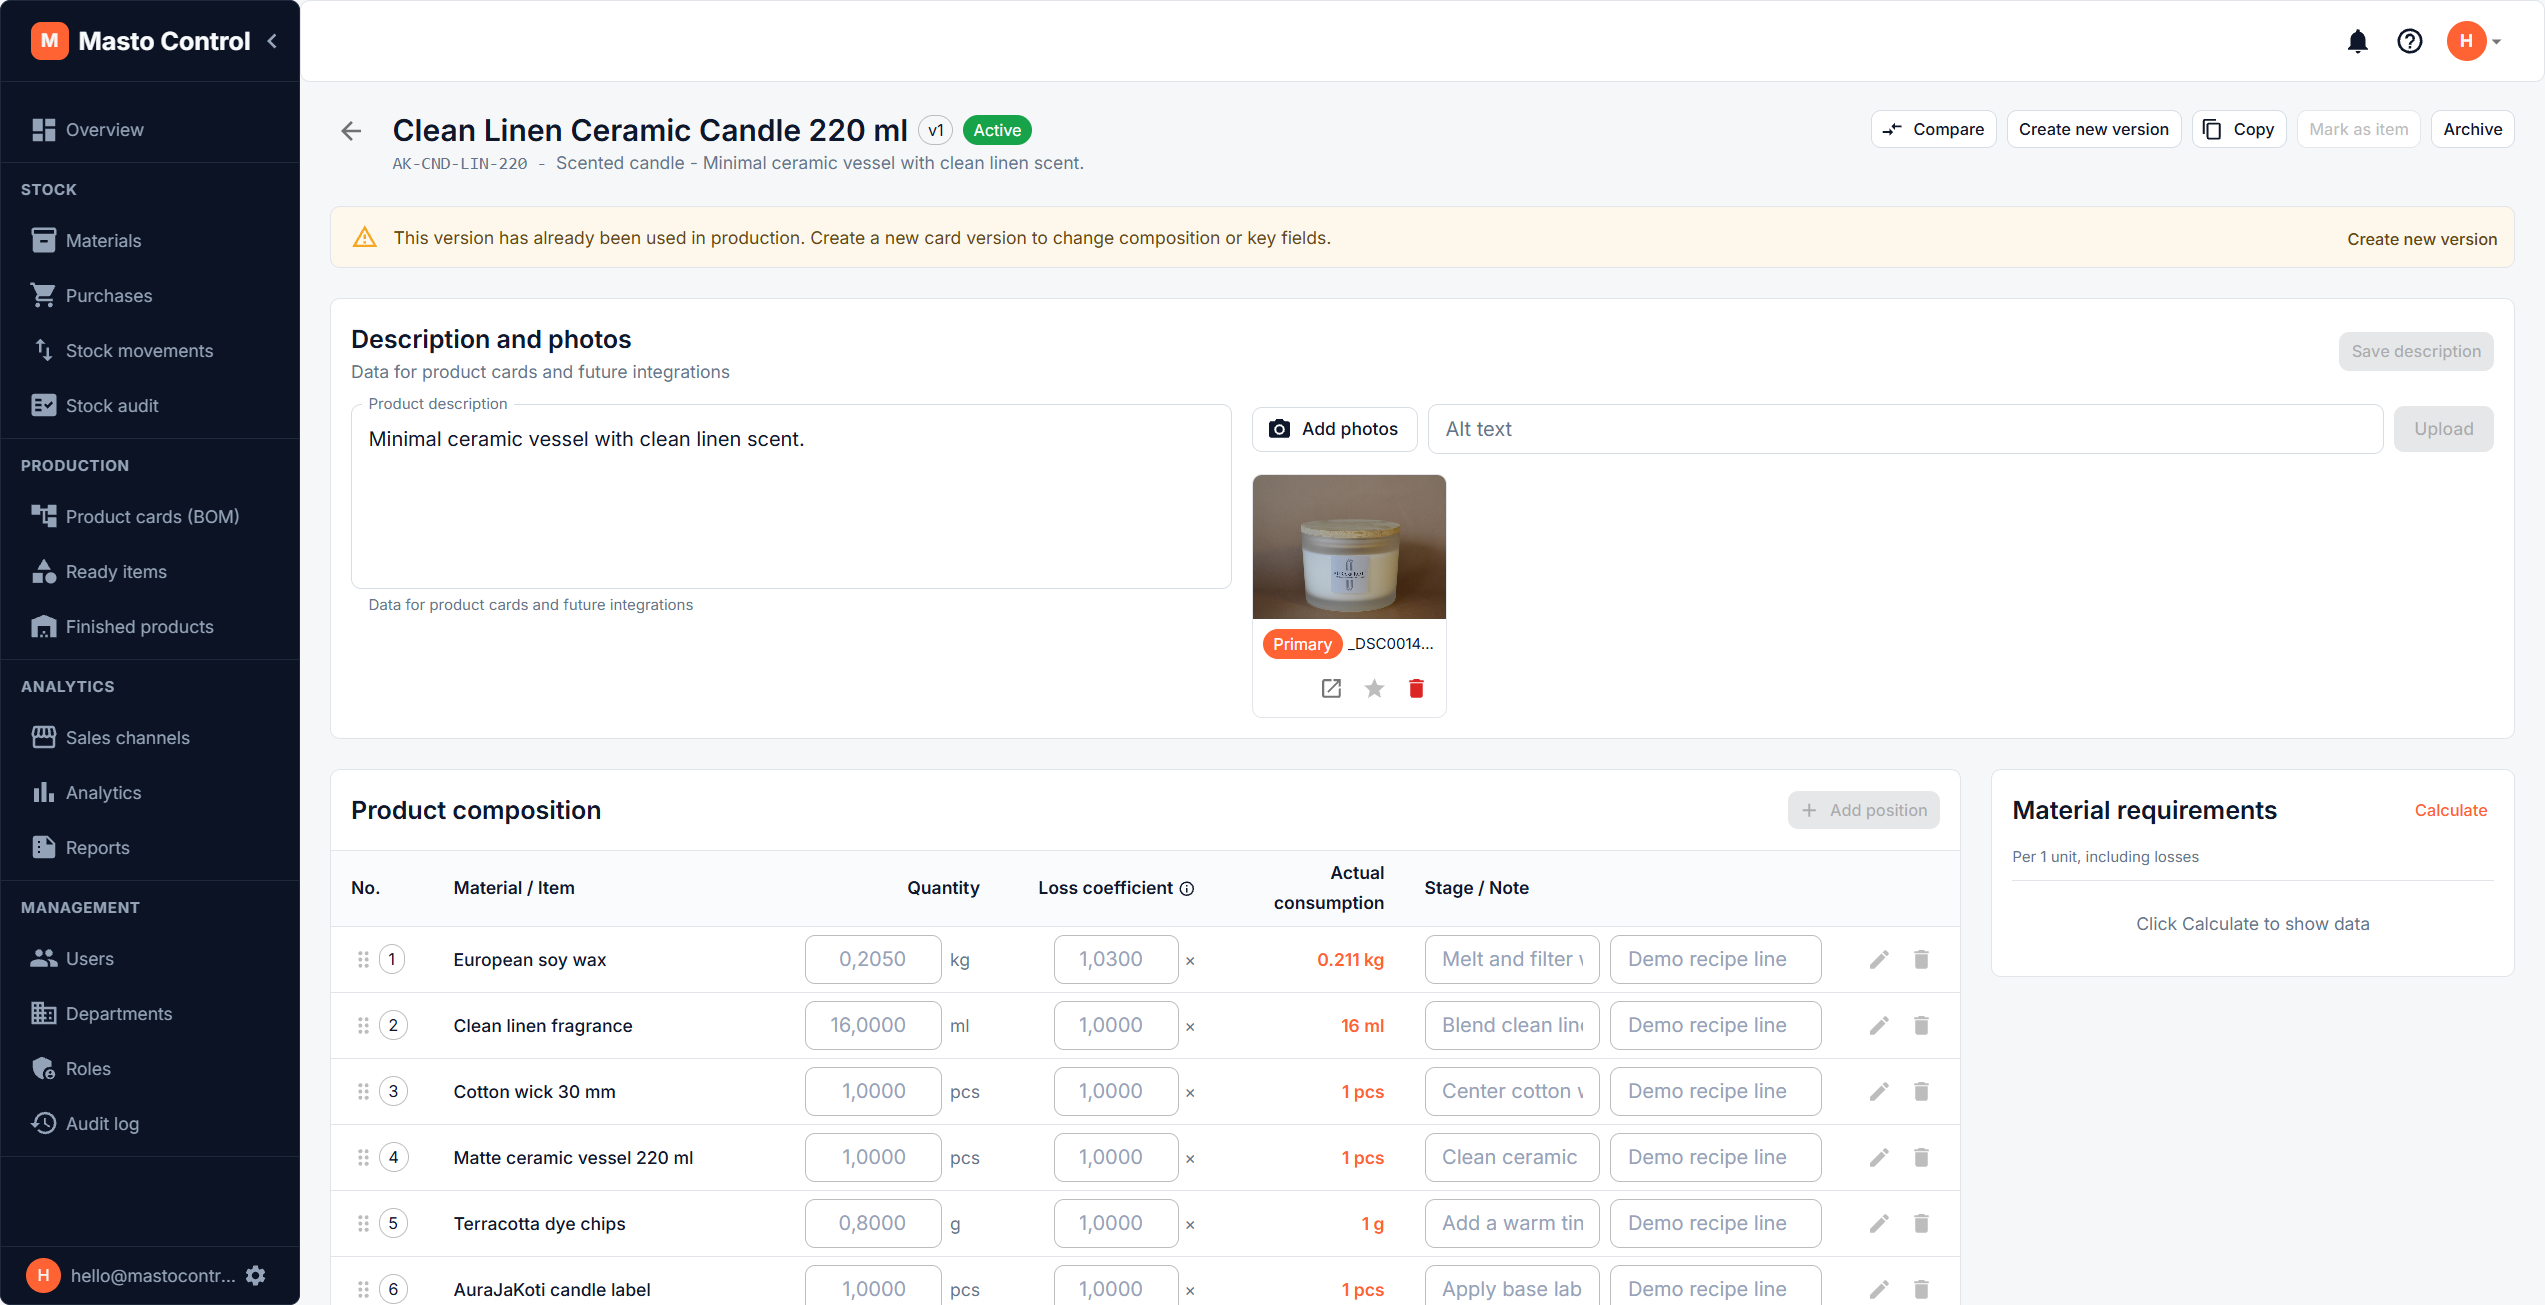
Task: Open photo in new window icon
Action: point(1331,688)
